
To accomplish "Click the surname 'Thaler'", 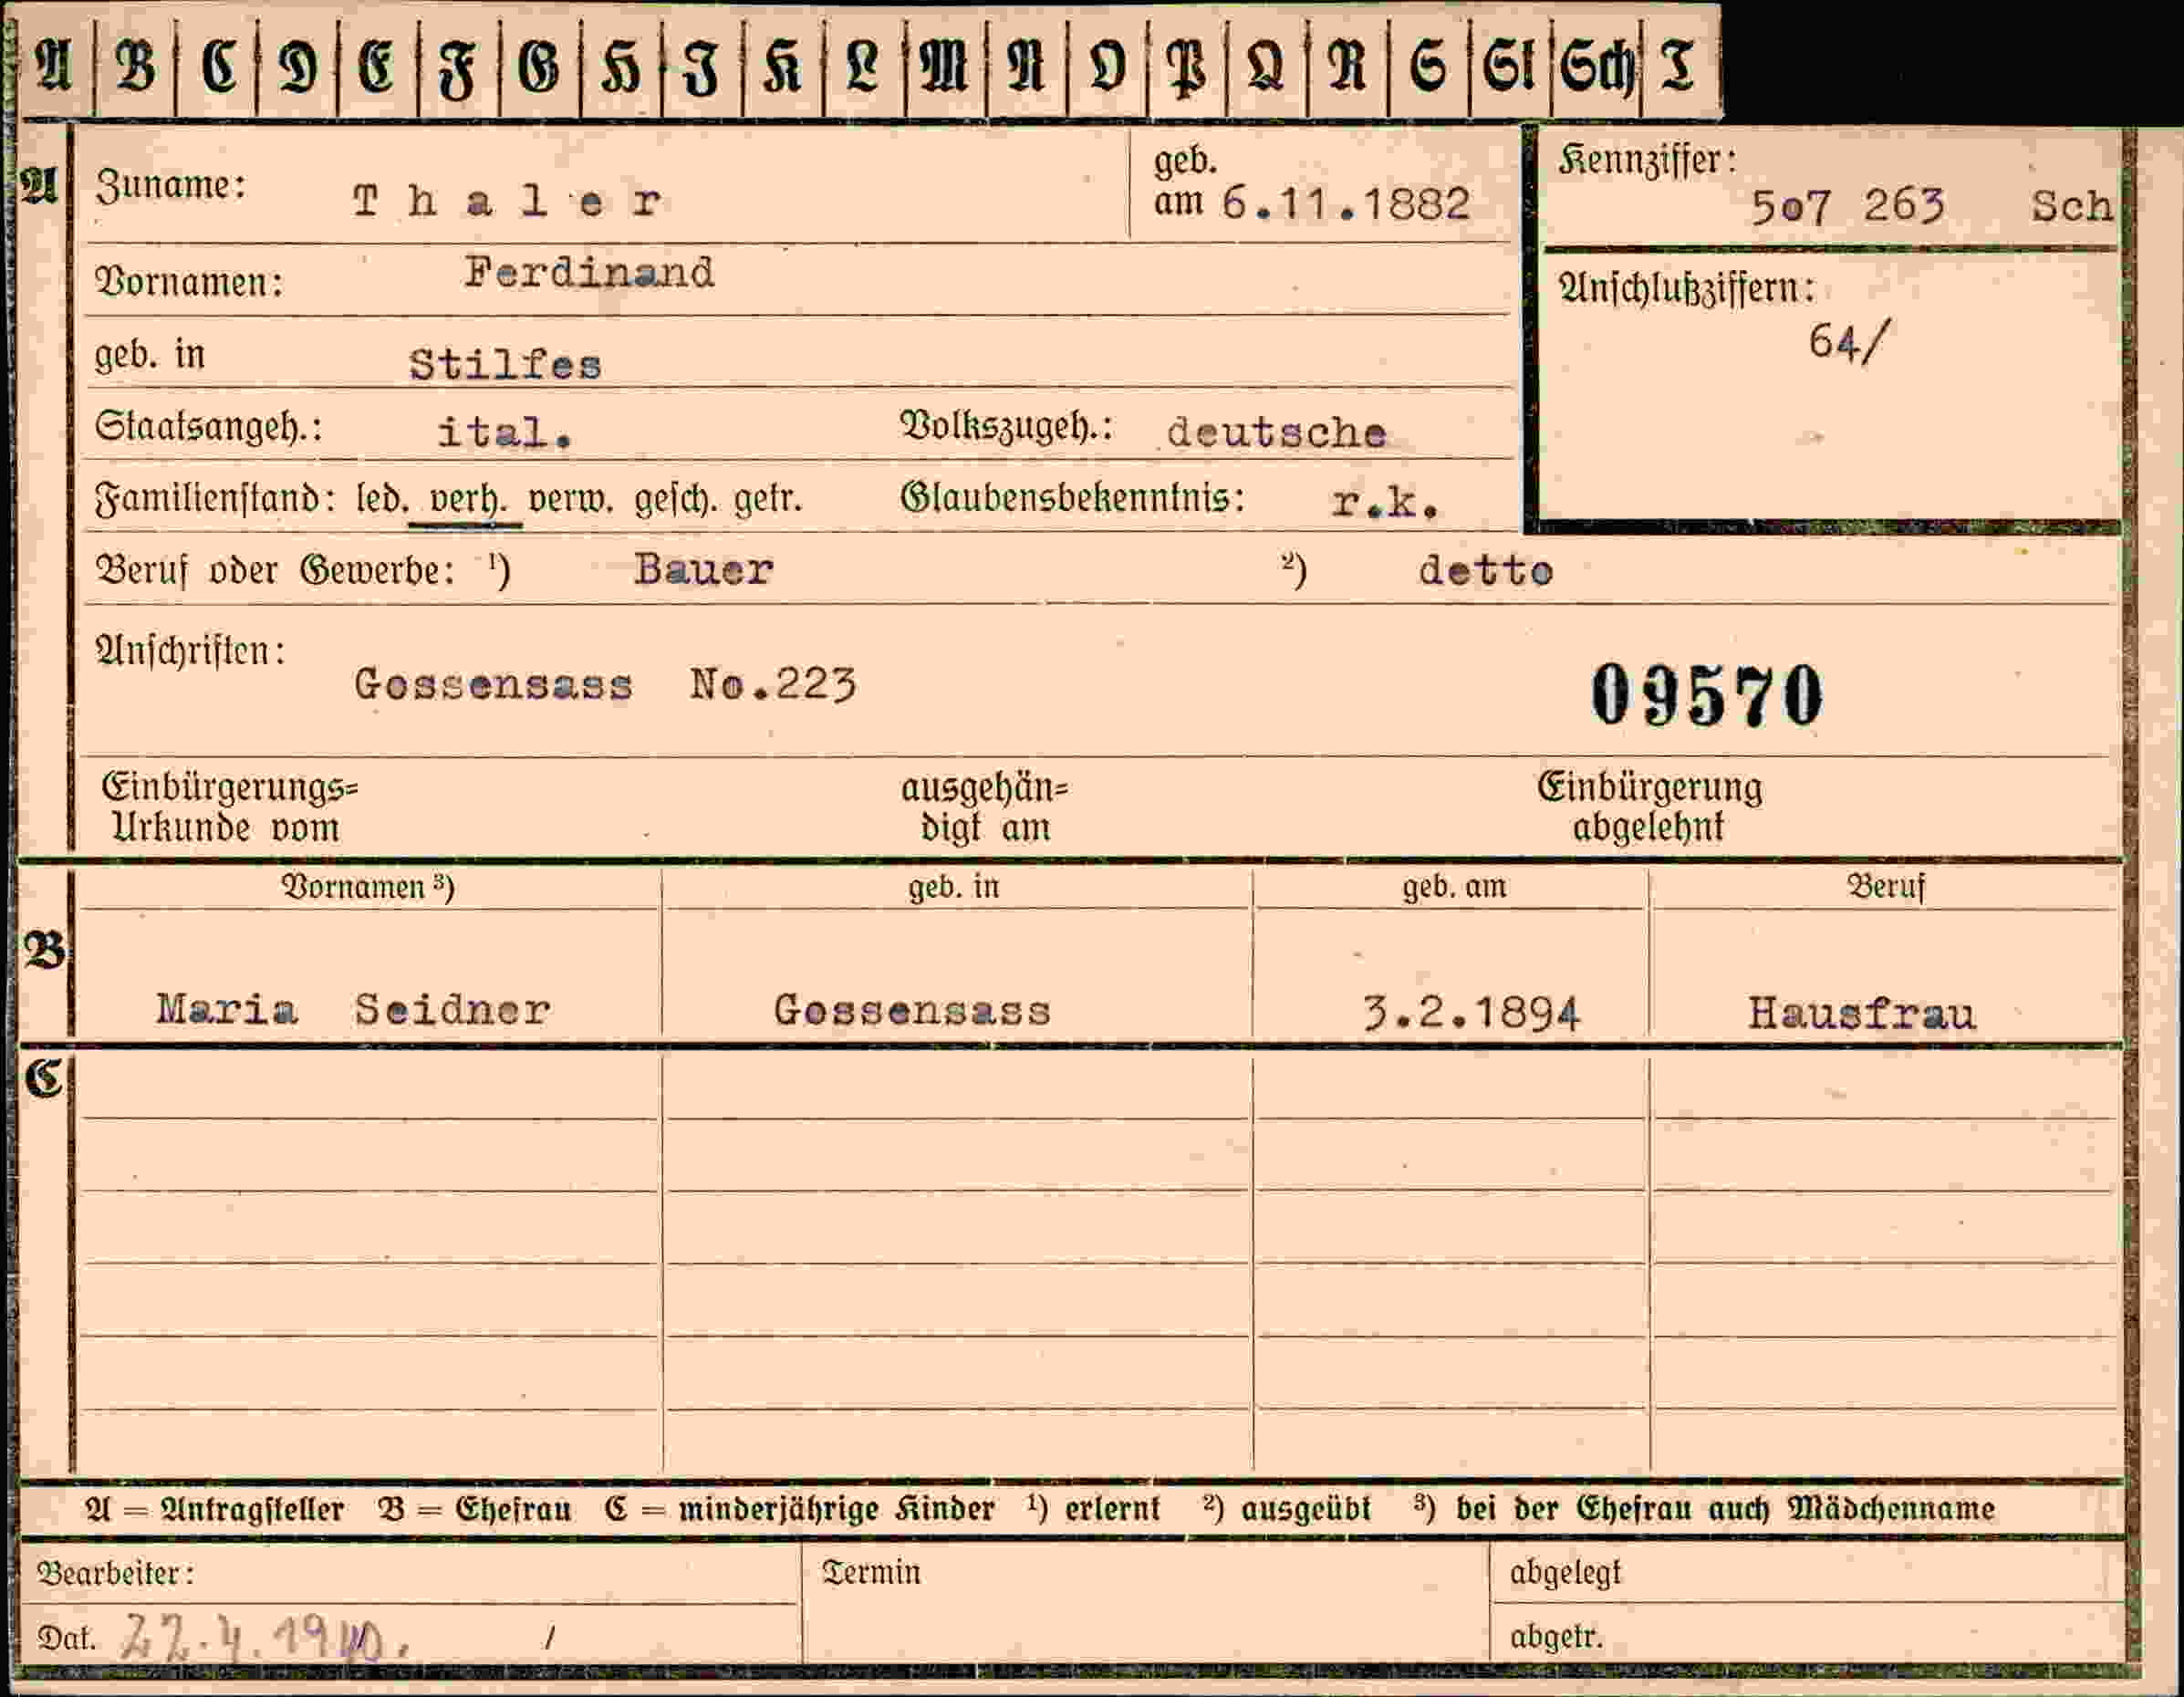I will 507,202.
